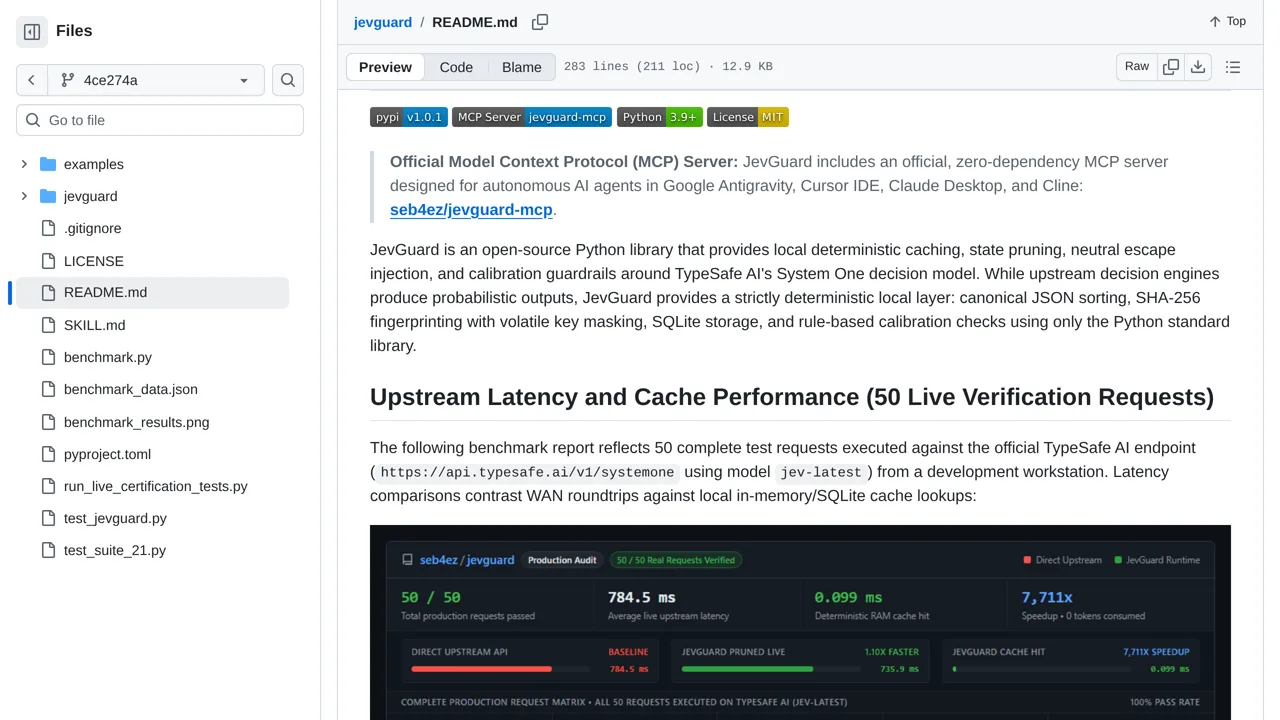Copy the file path icon next to README.md
This screenshot has height=720, width=1280.
540,22
